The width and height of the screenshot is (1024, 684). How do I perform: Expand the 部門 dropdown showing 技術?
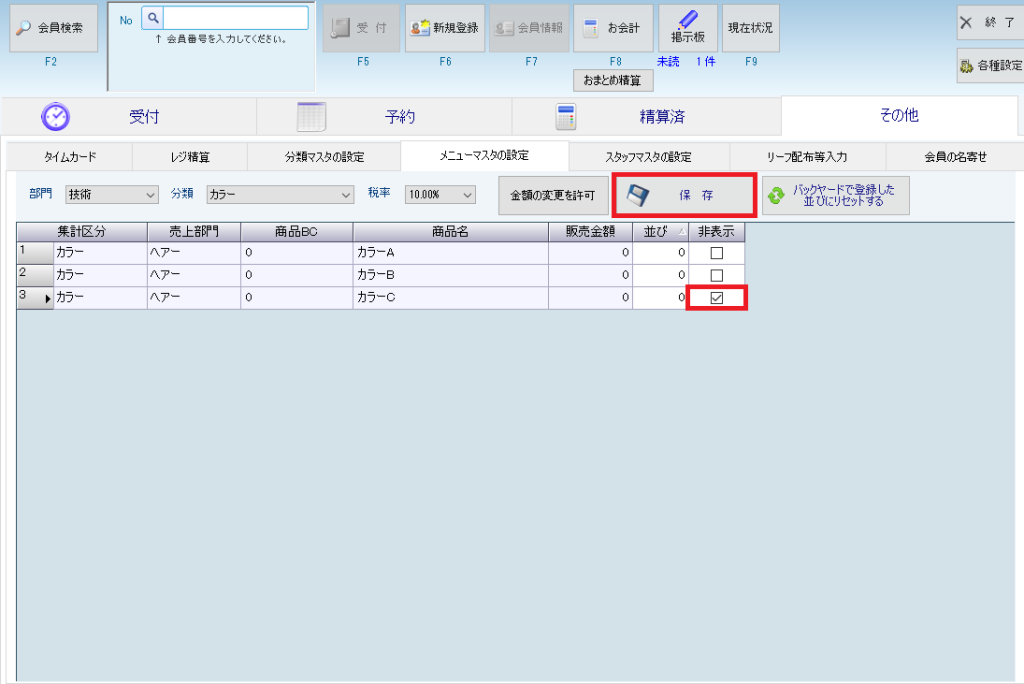coord(111,195)
